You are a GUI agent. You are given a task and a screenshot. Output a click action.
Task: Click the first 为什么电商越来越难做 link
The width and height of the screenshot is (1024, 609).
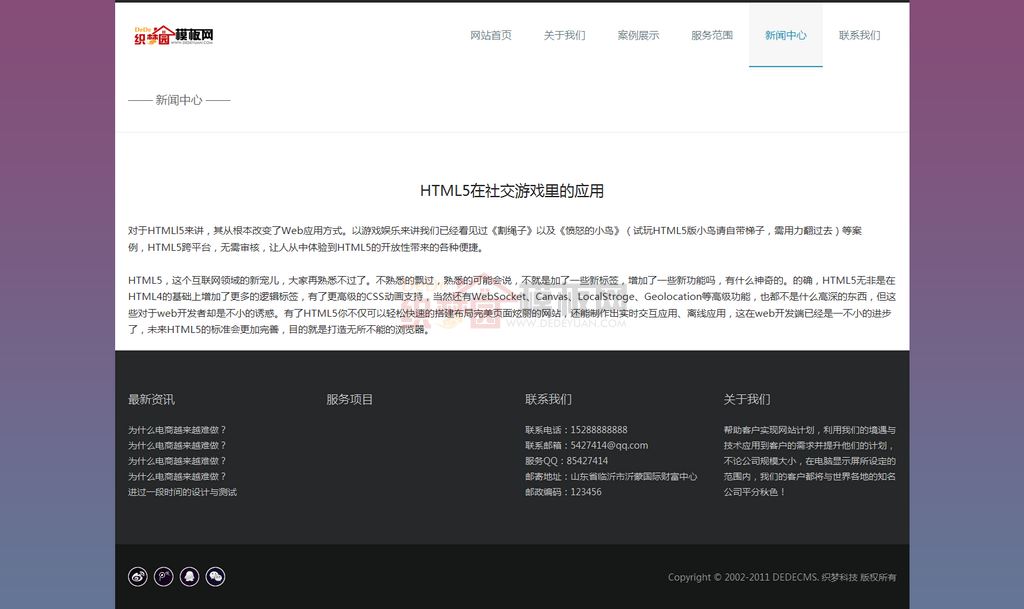tap(177, 430)
